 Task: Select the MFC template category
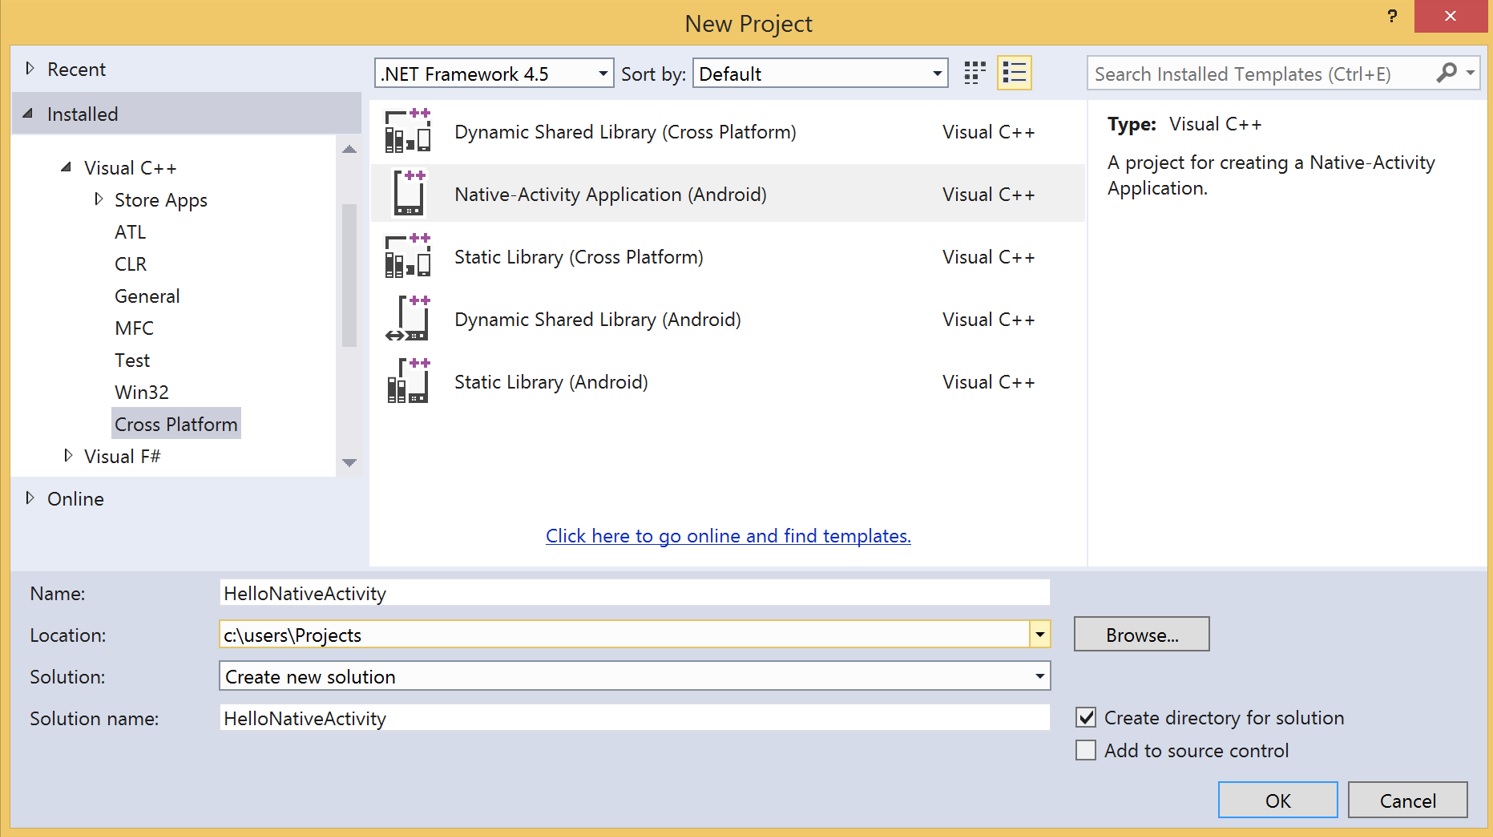(134, 328)
